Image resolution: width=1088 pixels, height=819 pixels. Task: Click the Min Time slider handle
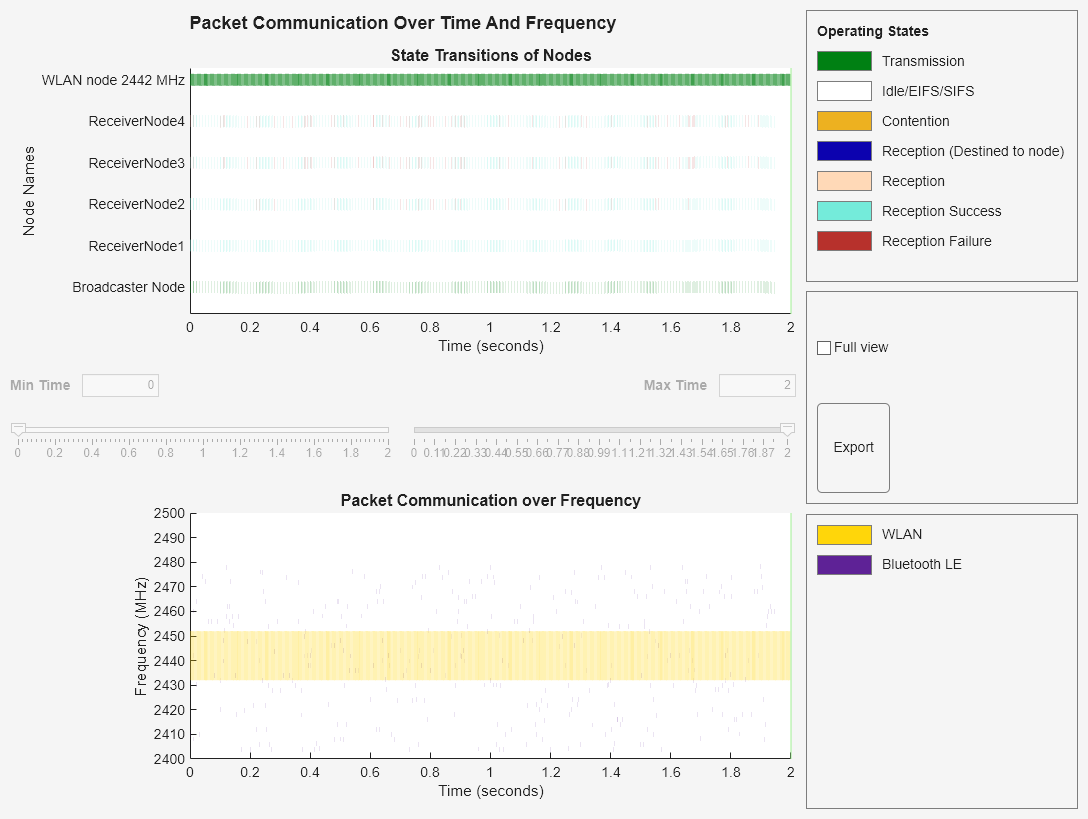point(16,428)
